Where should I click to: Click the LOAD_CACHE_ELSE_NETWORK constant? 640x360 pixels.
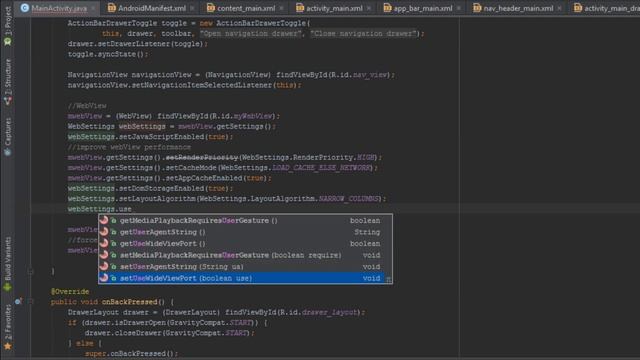(322, 168)
